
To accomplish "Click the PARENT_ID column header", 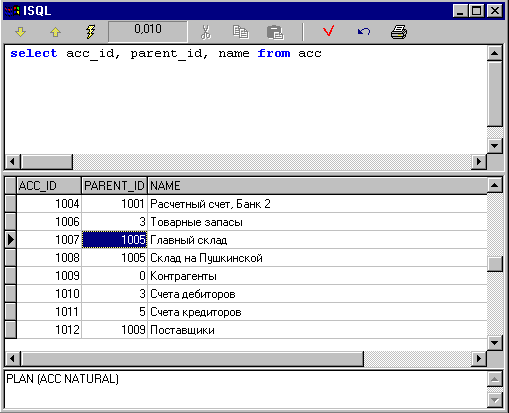I will tap(114, 186).
